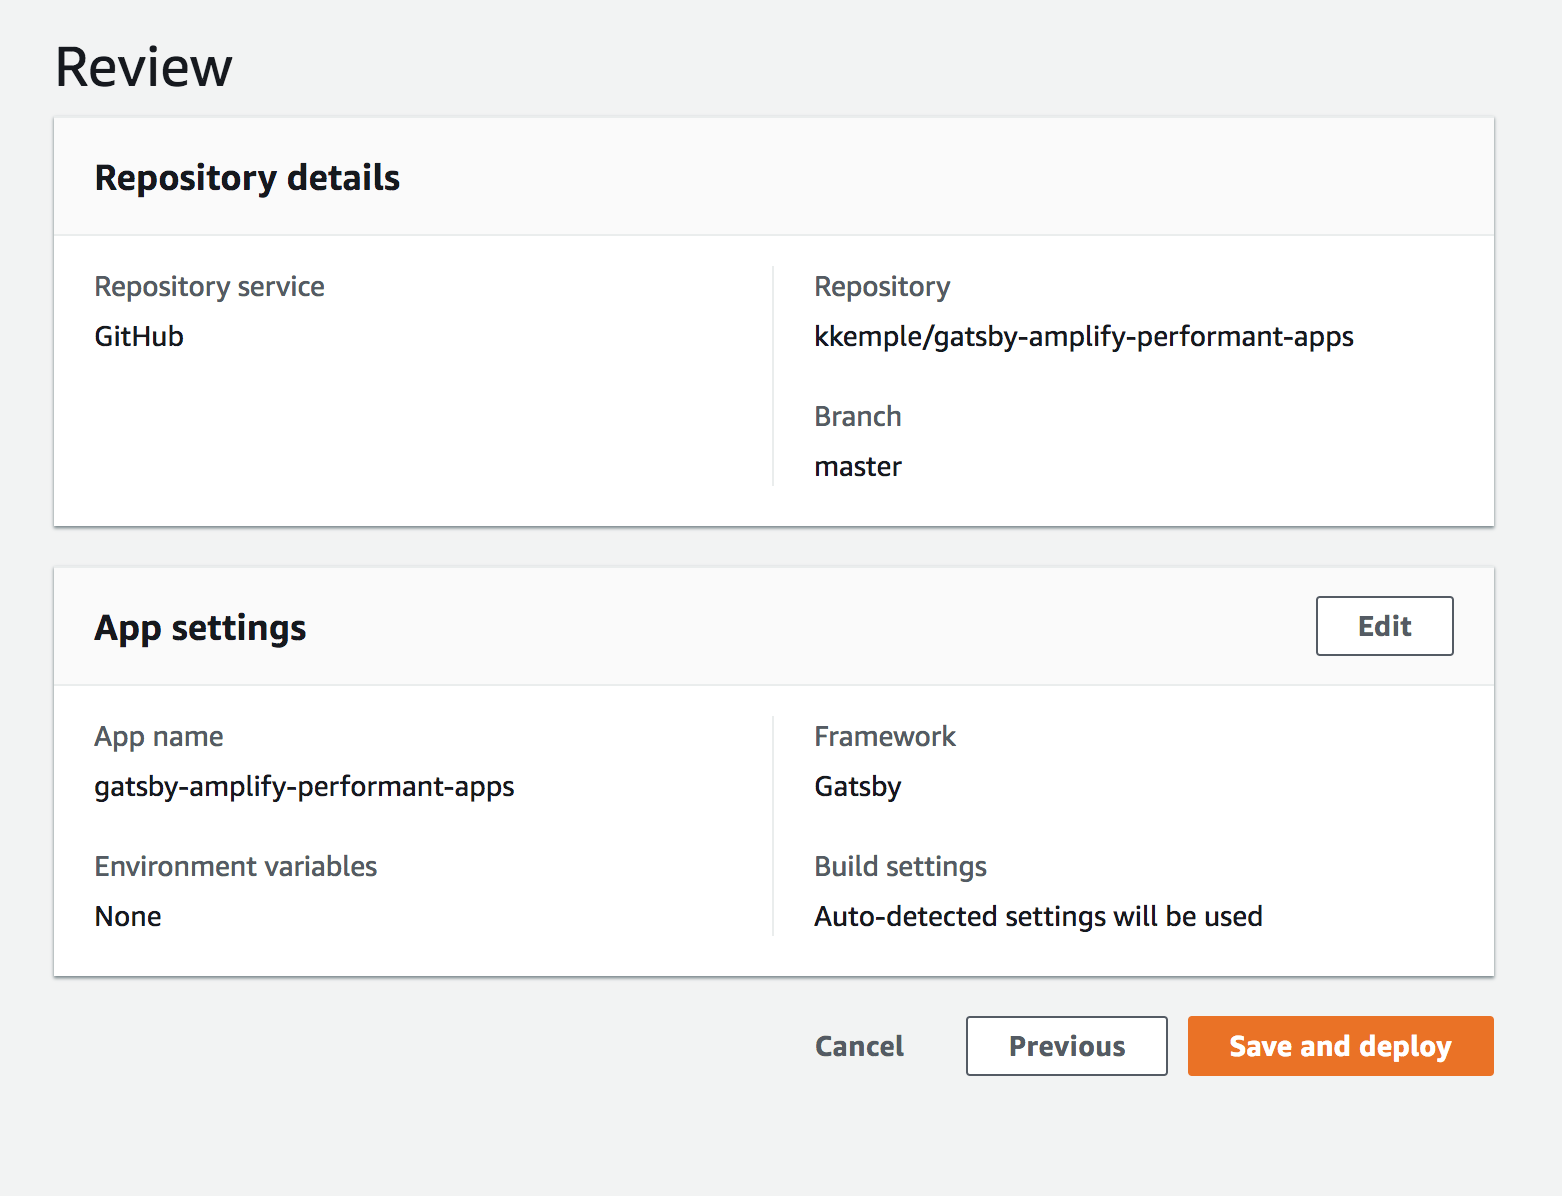Select the None environment variables value
1562x1196 pixels.
coord(128,916)
